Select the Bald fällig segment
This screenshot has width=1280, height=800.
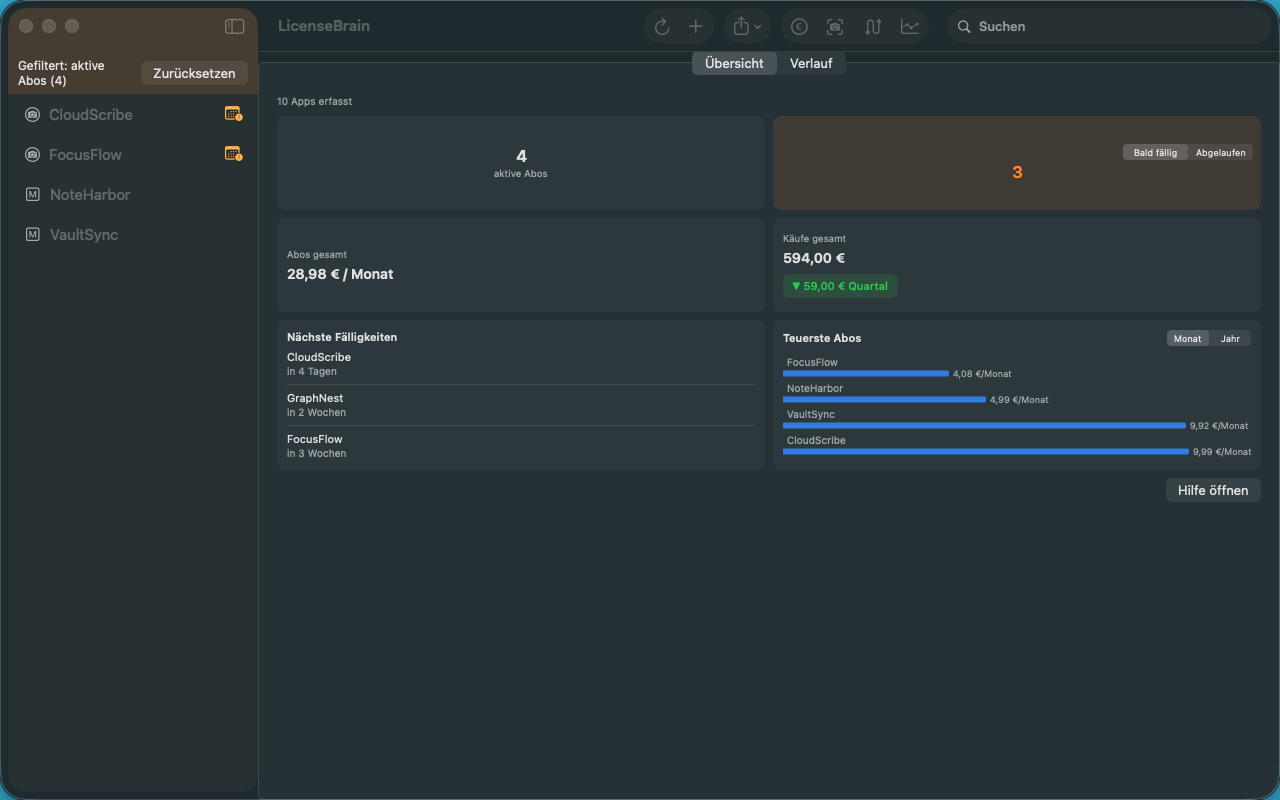[1156, 153]
